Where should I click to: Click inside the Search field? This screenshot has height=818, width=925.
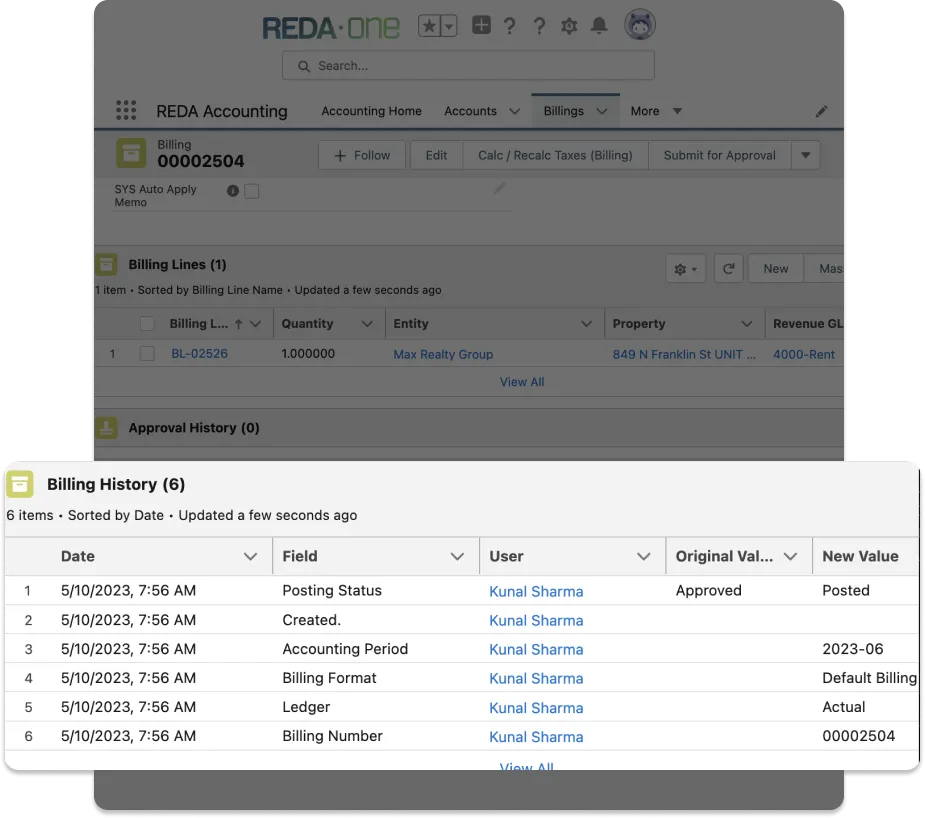point(468,64)
